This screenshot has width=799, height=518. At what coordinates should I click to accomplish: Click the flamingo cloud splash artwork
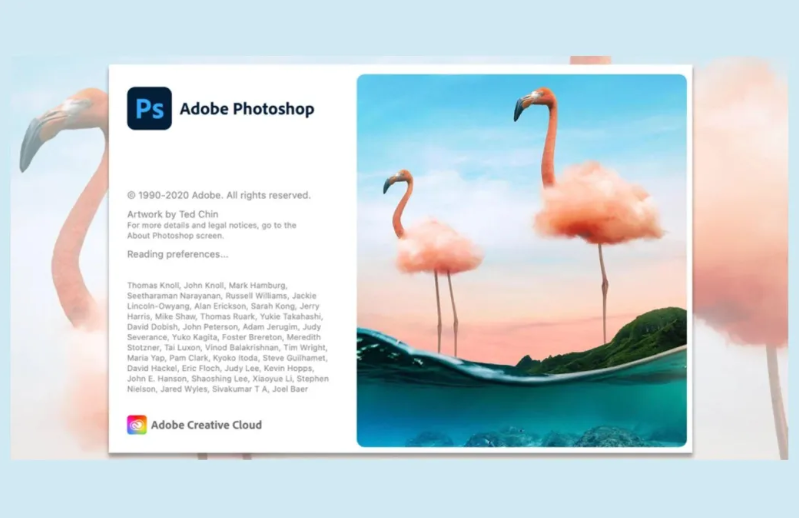tap(522, 261)
